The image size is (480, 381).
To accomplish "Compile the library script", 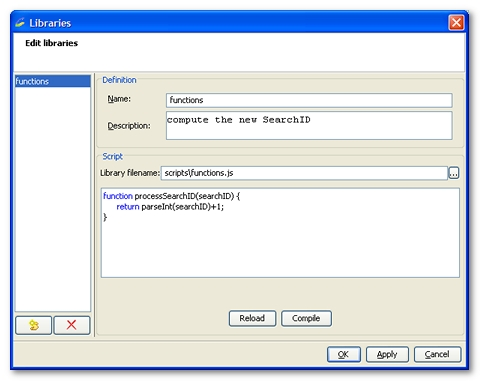I will (306, 318).
